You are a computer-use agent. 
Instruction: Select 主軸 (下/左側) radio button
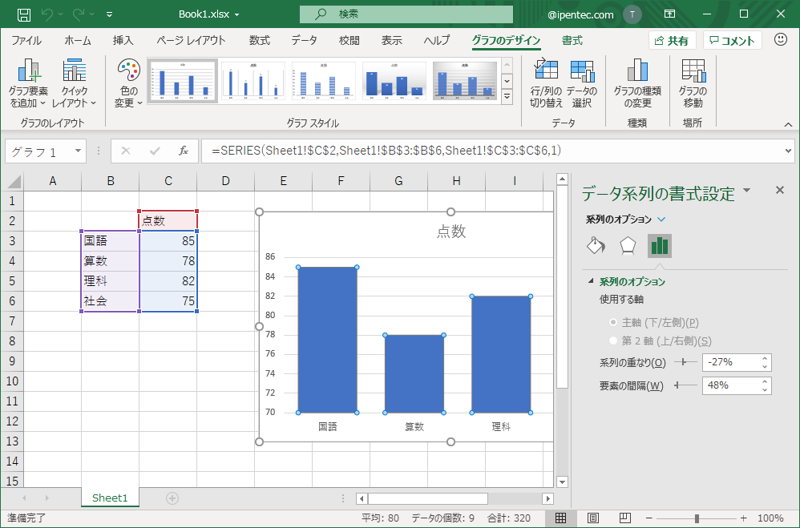[613, 323]
